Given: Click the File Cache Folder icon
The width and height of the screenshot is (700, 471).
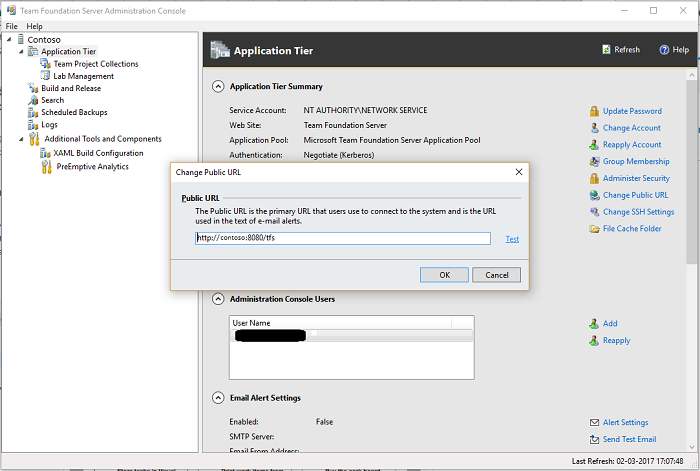Looking at the screenshot, I should (594, 229).
